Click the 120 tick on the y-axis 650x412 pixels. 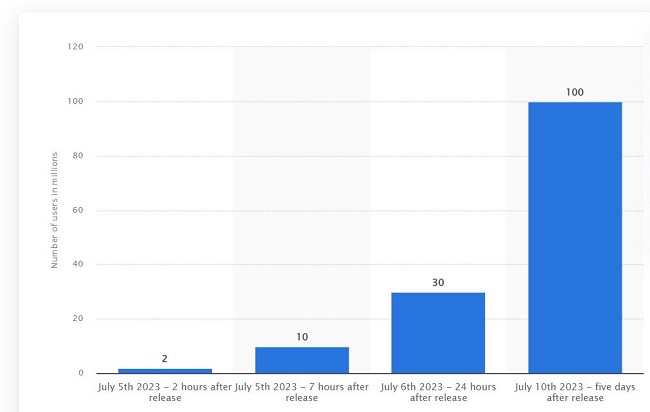pyautogui.click(x=76, y=47)
